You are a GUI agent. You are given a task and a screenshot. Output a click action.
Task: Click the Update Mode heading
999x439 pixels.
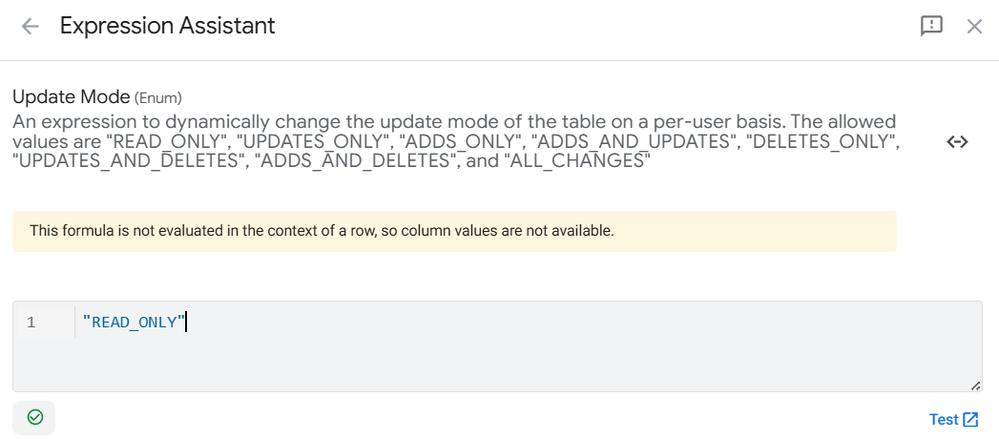click(71, 97)
